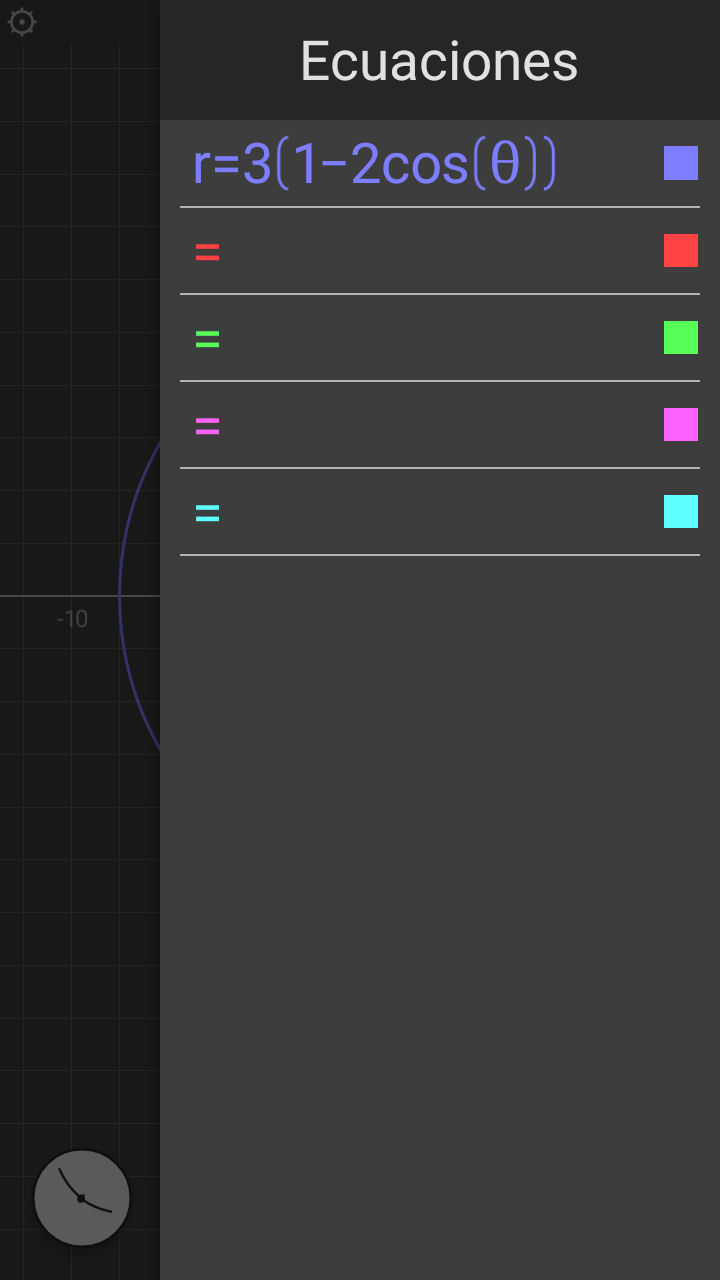Select the empty magenta equation field
This screenshot has width=720, height=1280.
click(x=420, y=425)
